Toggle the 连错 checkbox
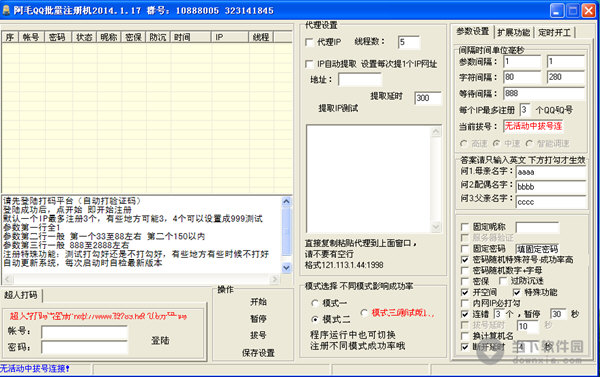 465,314
